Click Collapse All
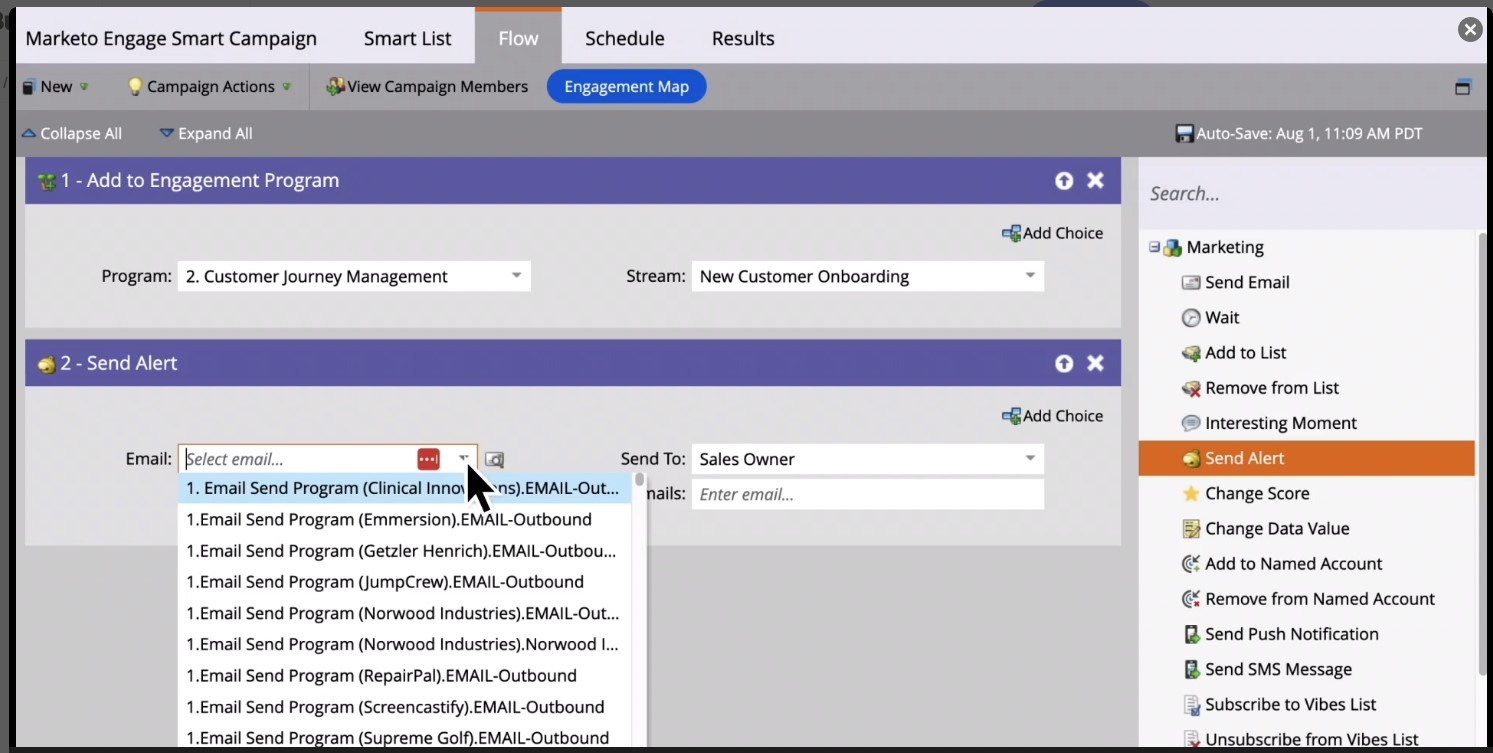The height and width of the screenshot is (753, 1493). click(x=72, y=134)
